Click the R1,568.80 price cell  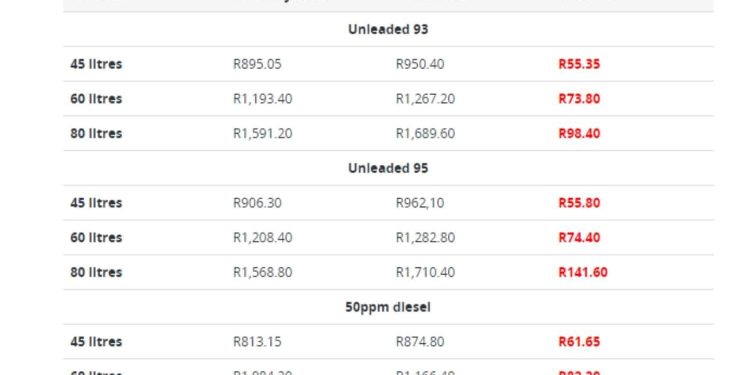click(263, 272)
